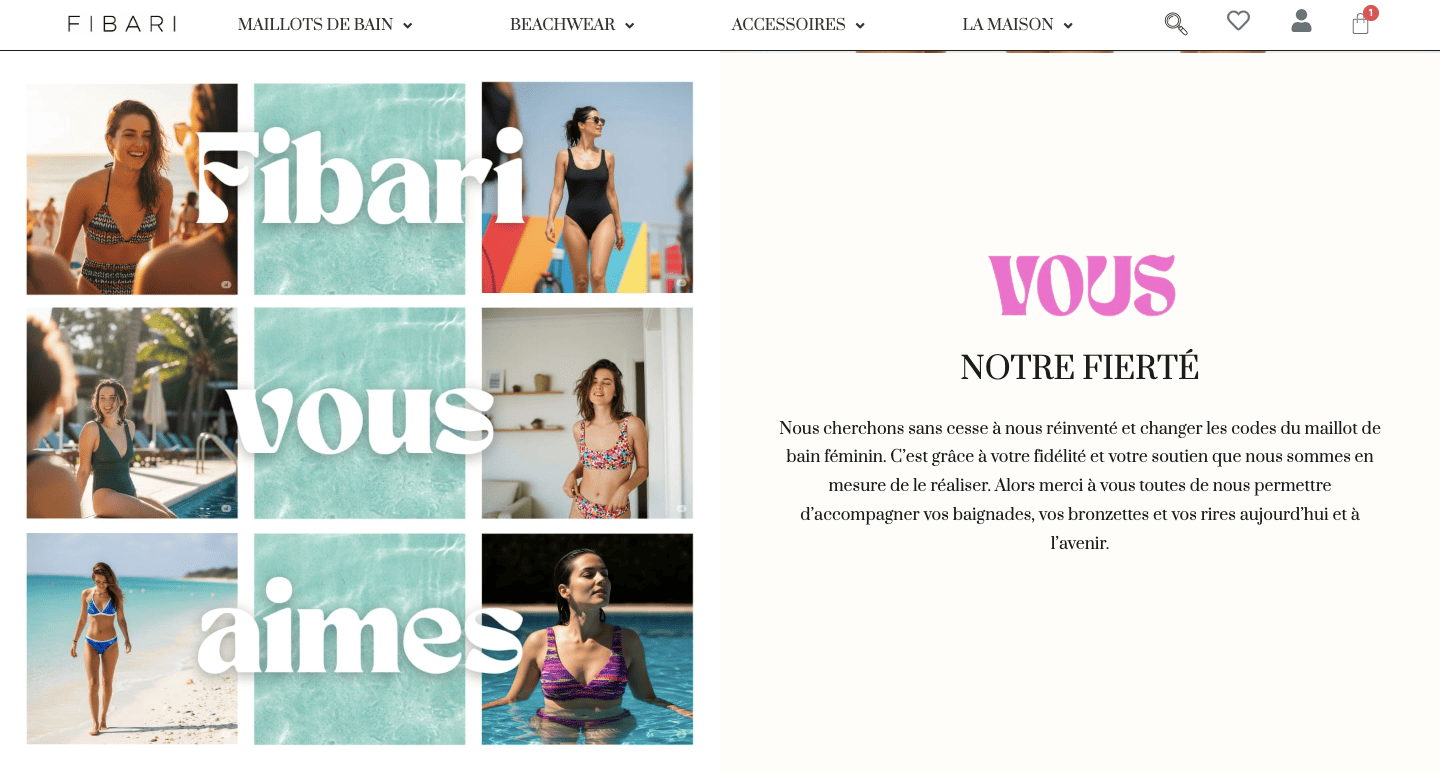Image resolution: width=1440 pixels, height=780 pixels.
Task: Open Beachwear menu item
Action: pos(562,25)
